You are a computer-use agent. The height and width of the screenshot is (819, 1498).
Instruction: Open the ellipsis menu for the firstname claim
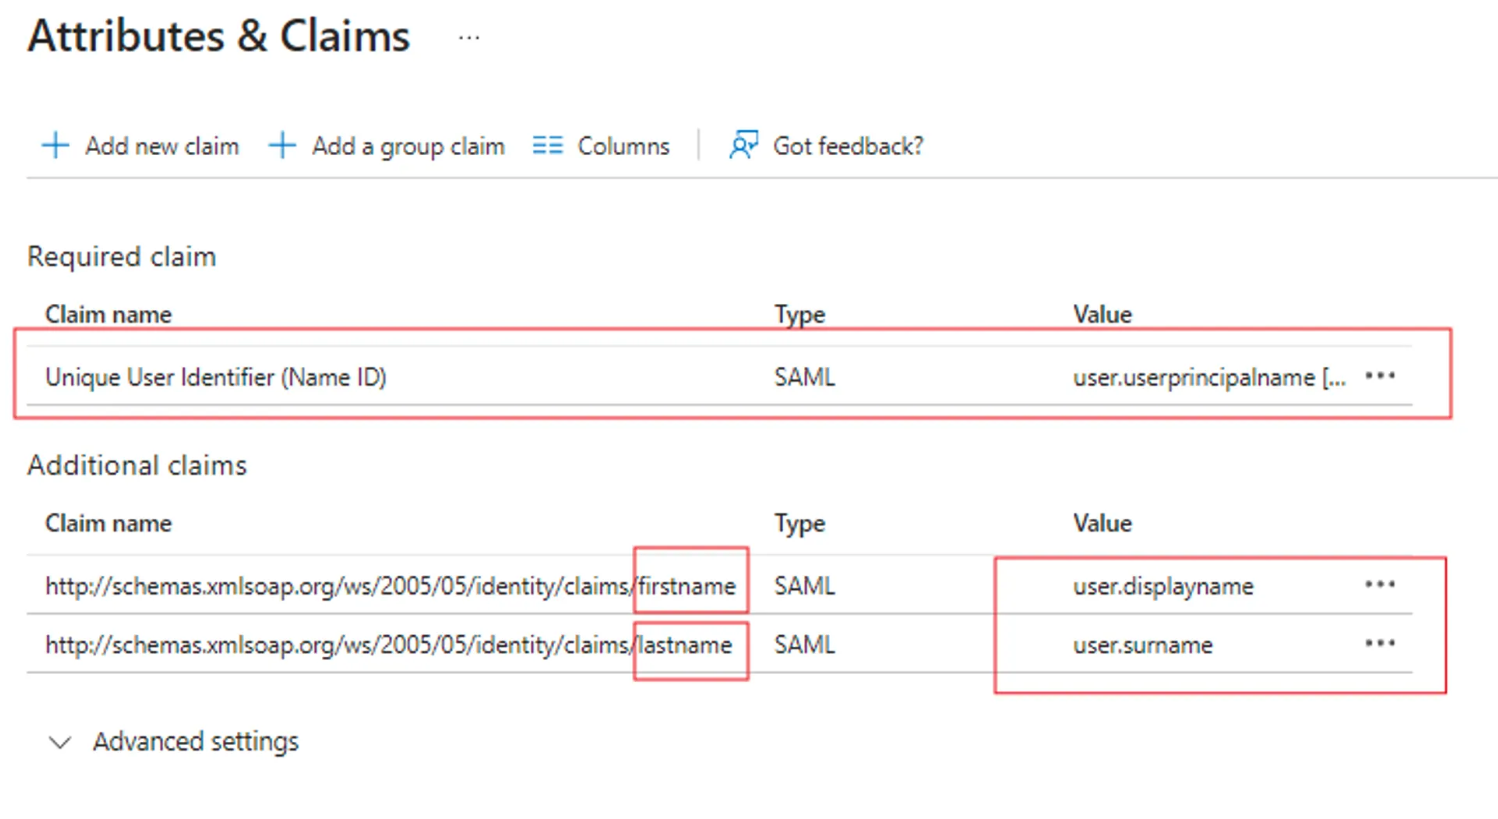point(1381,586)
